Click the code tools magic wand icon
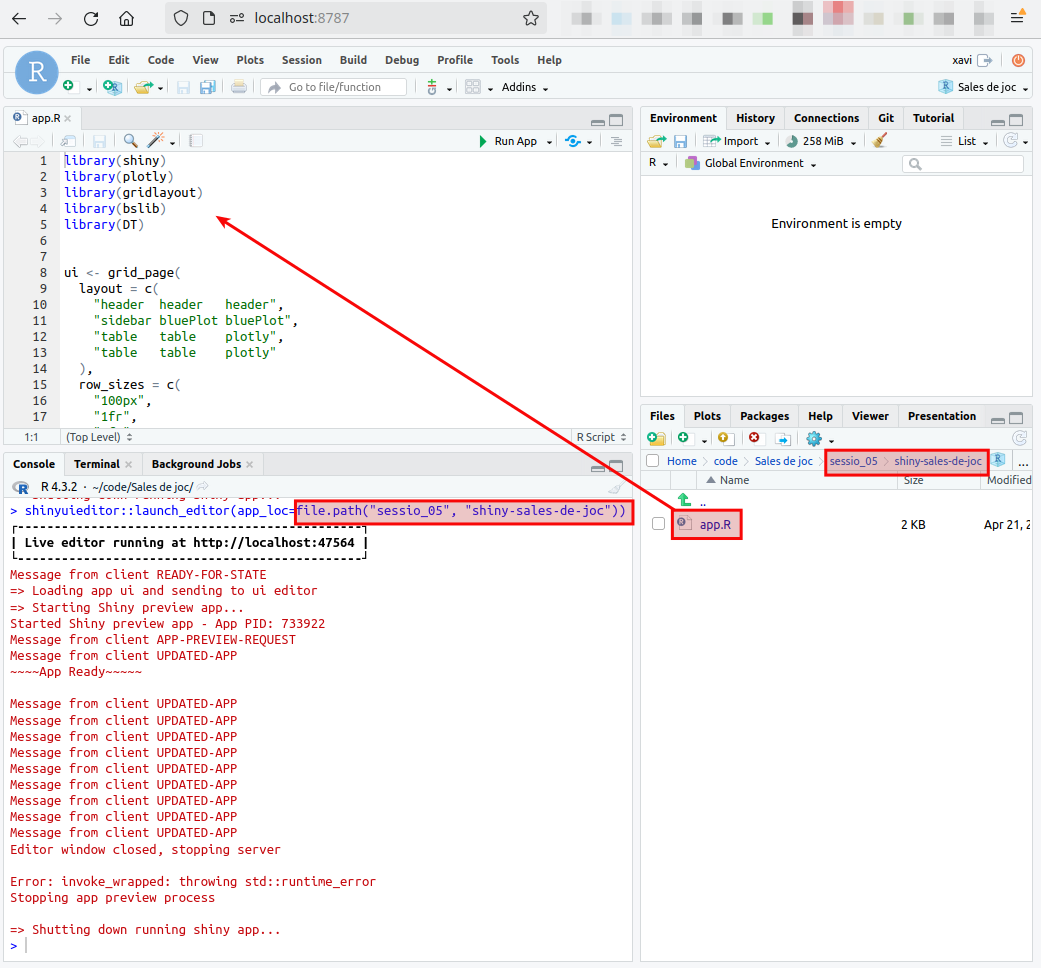Image resolution: width=1041 pixels, height=968 pixels. (x=156, y=141)
